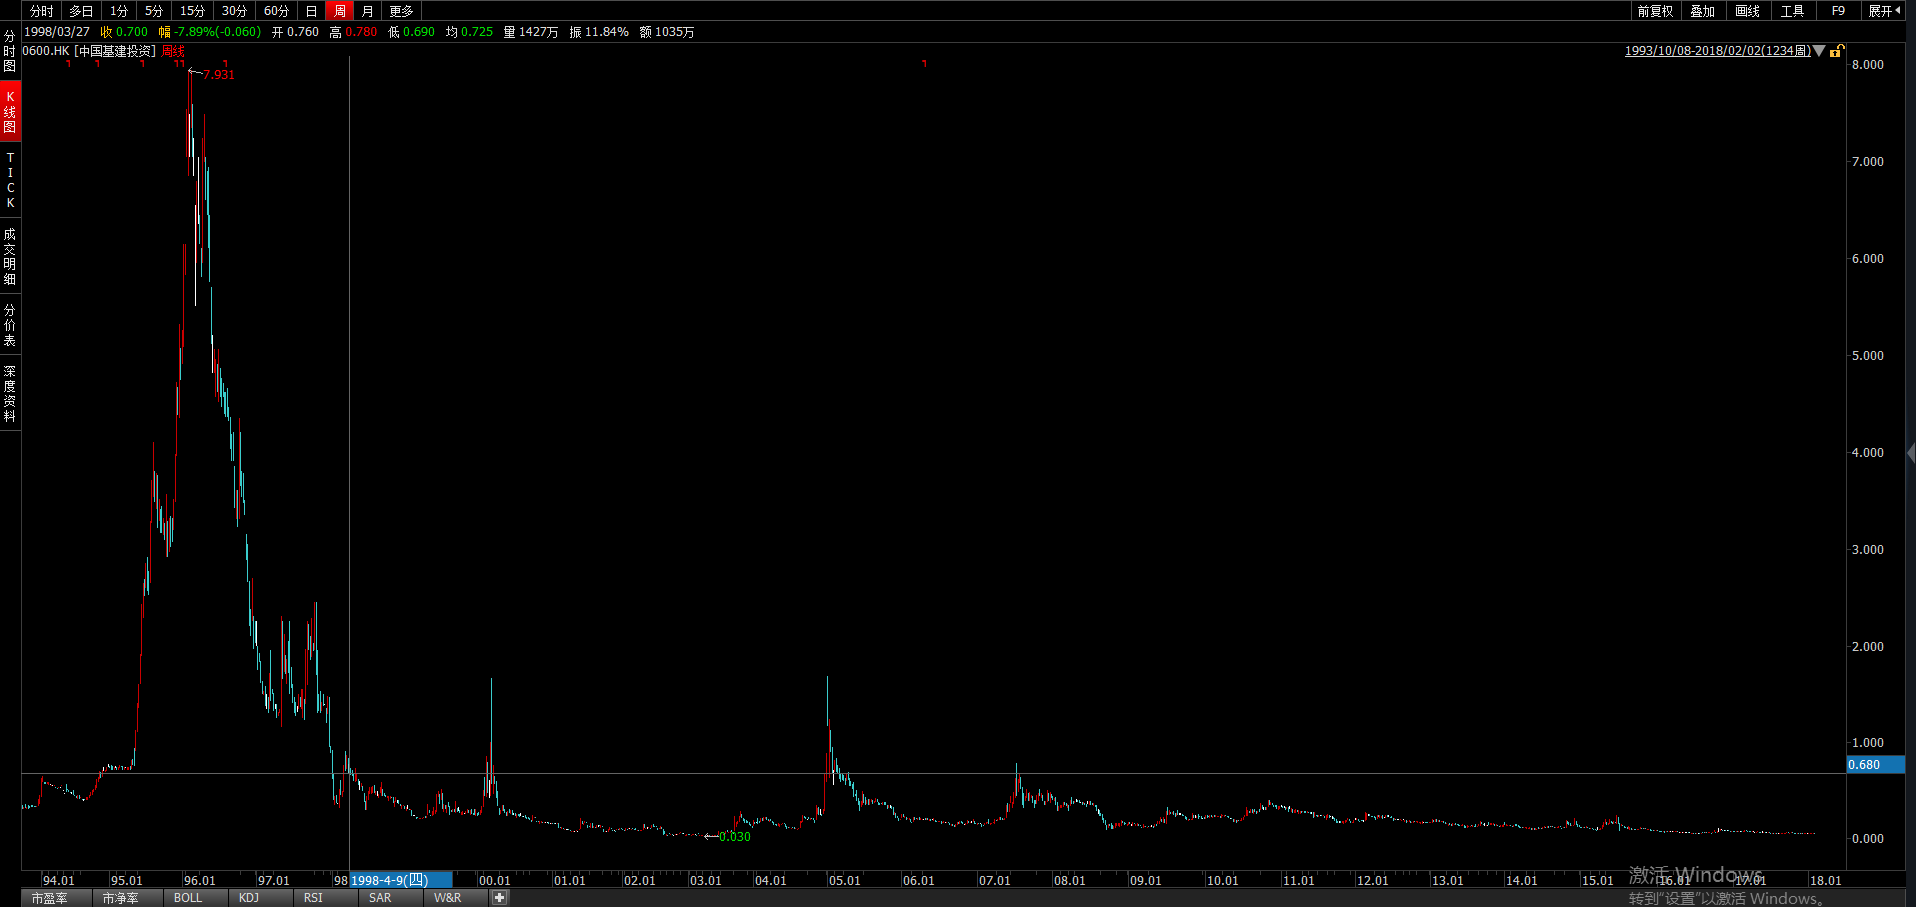Click the orange lock icon beside date range
1916x907 pixels.
point(1836,51)
